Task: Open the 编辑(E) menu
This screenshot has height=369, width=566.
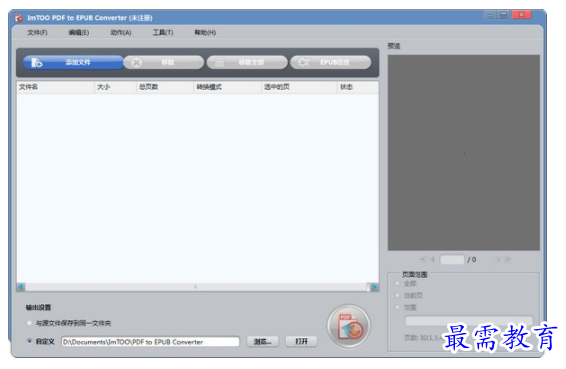Action: pyautogui.click(x=79, y=32)
